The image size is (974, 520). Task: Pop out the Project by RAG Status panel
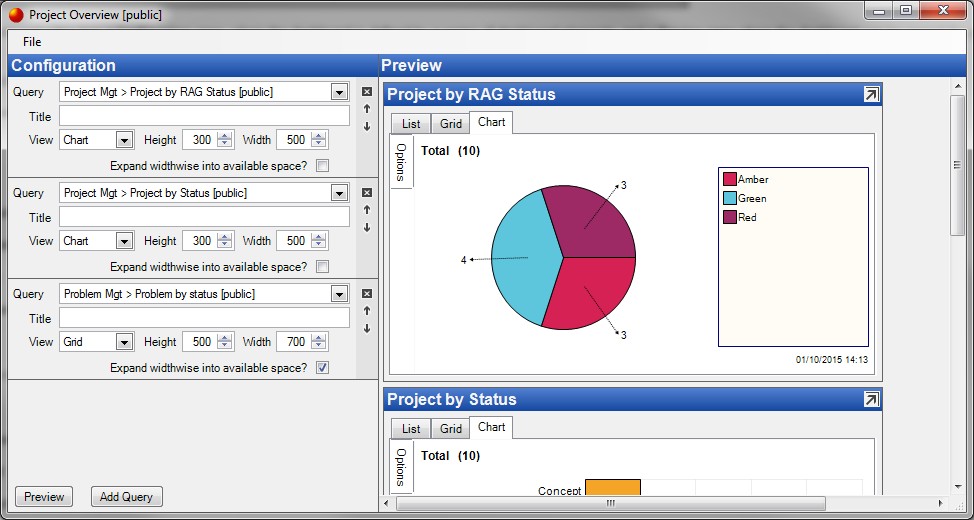click(872, 94)
